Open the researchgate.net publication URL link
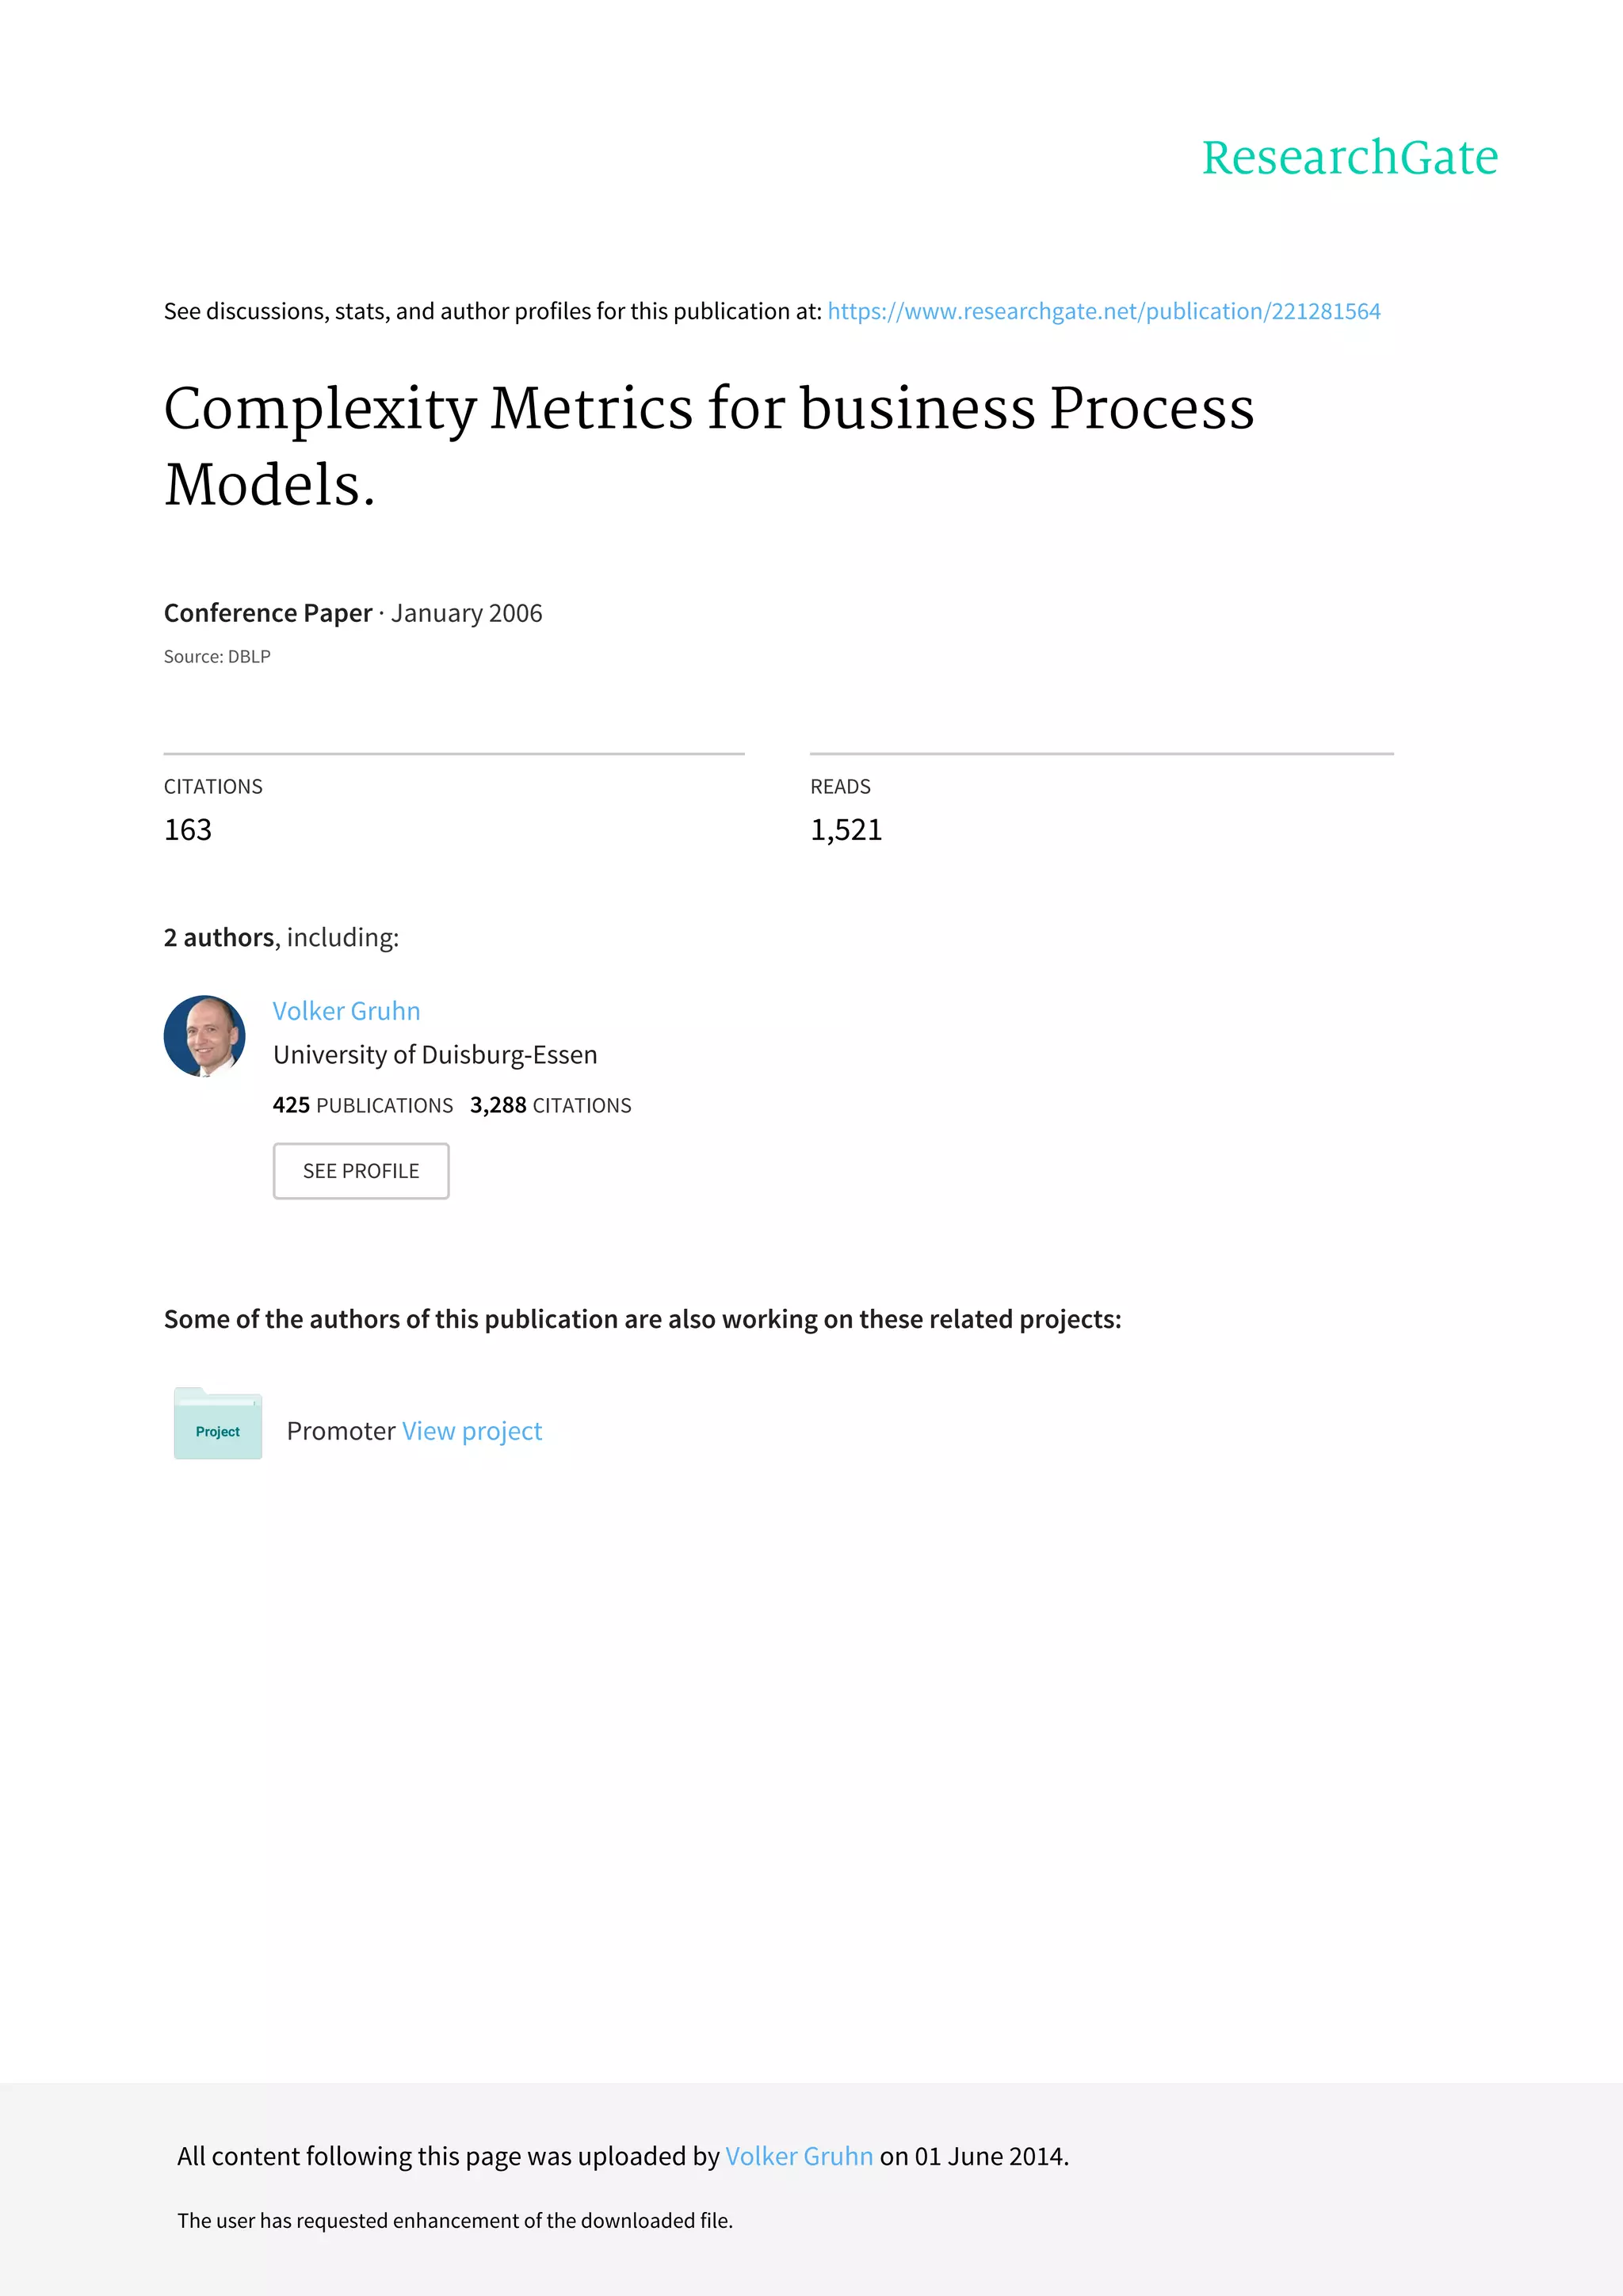 pos(1103,311)
